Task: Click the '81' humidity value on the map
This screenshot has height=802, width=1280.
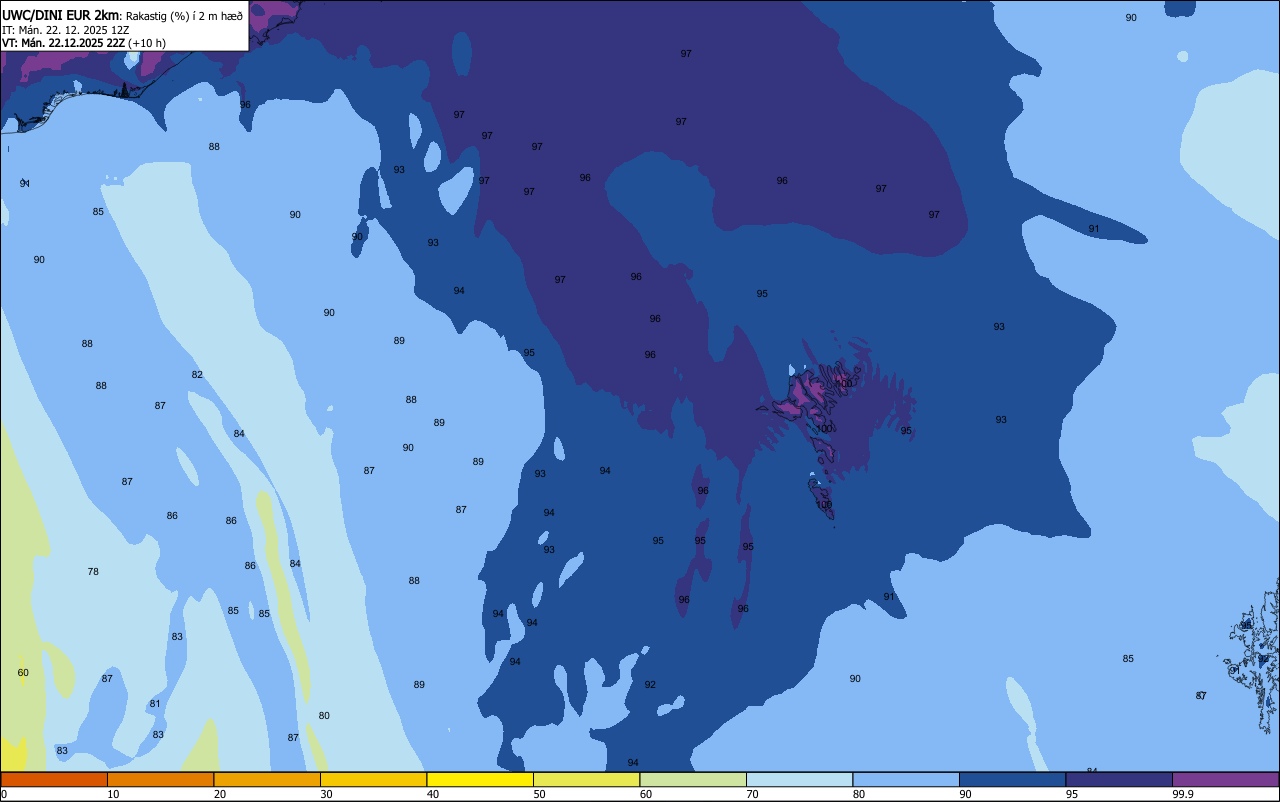Action: pyautogui.click(x=155, y=704)
